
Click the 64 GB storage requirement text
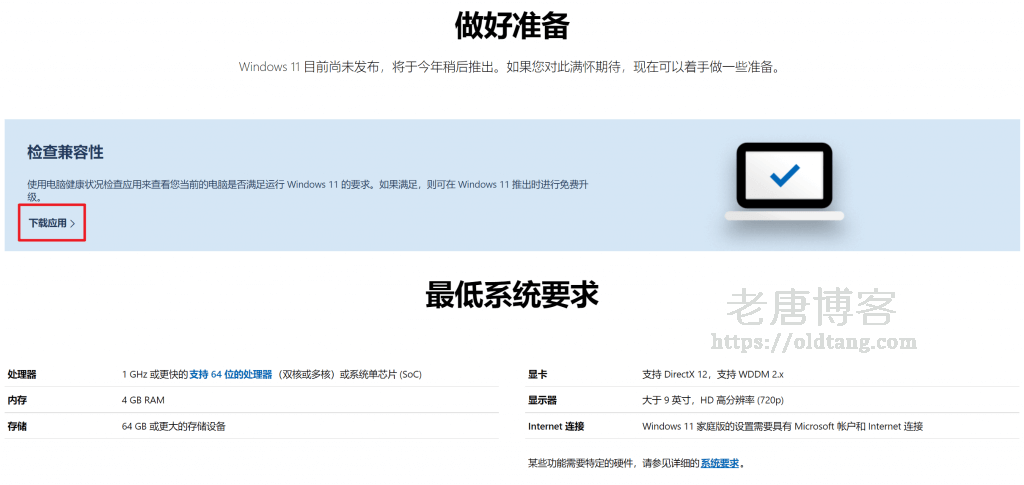click(x=173, y=426)
